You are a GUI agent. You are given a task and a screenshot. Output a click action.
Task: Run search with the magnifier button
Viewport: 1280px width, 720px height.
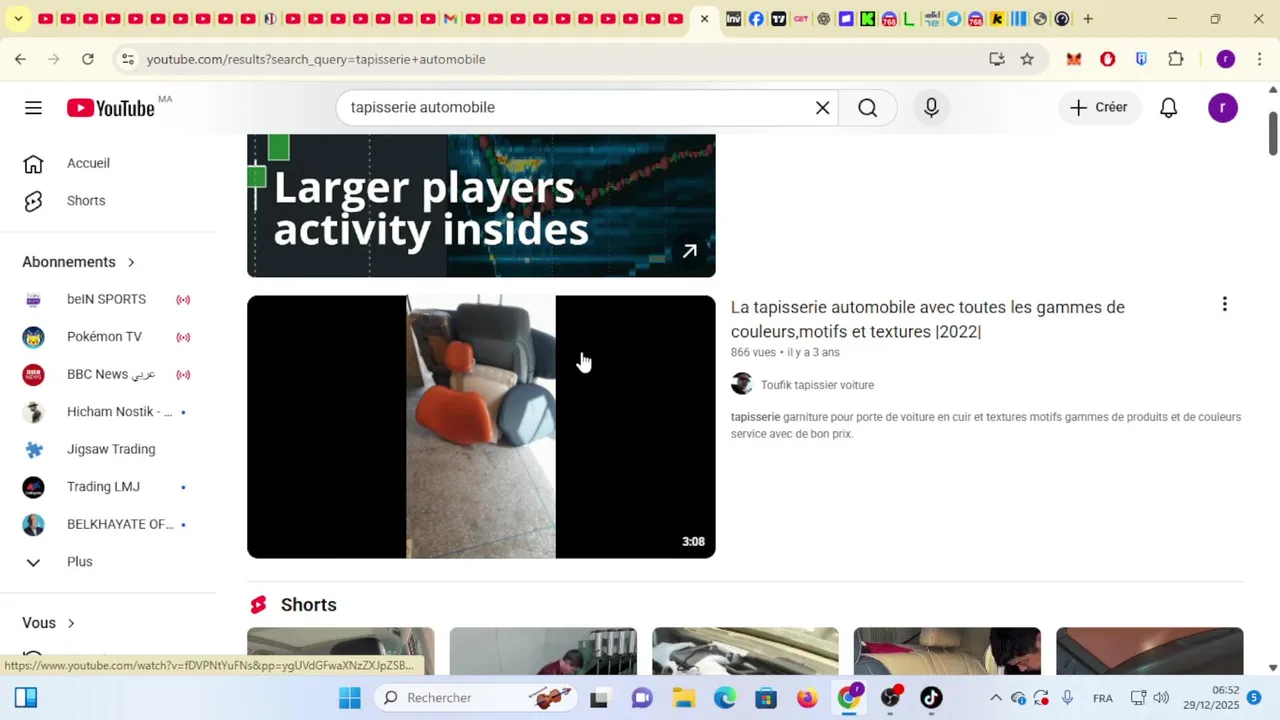tap(867, 108)
